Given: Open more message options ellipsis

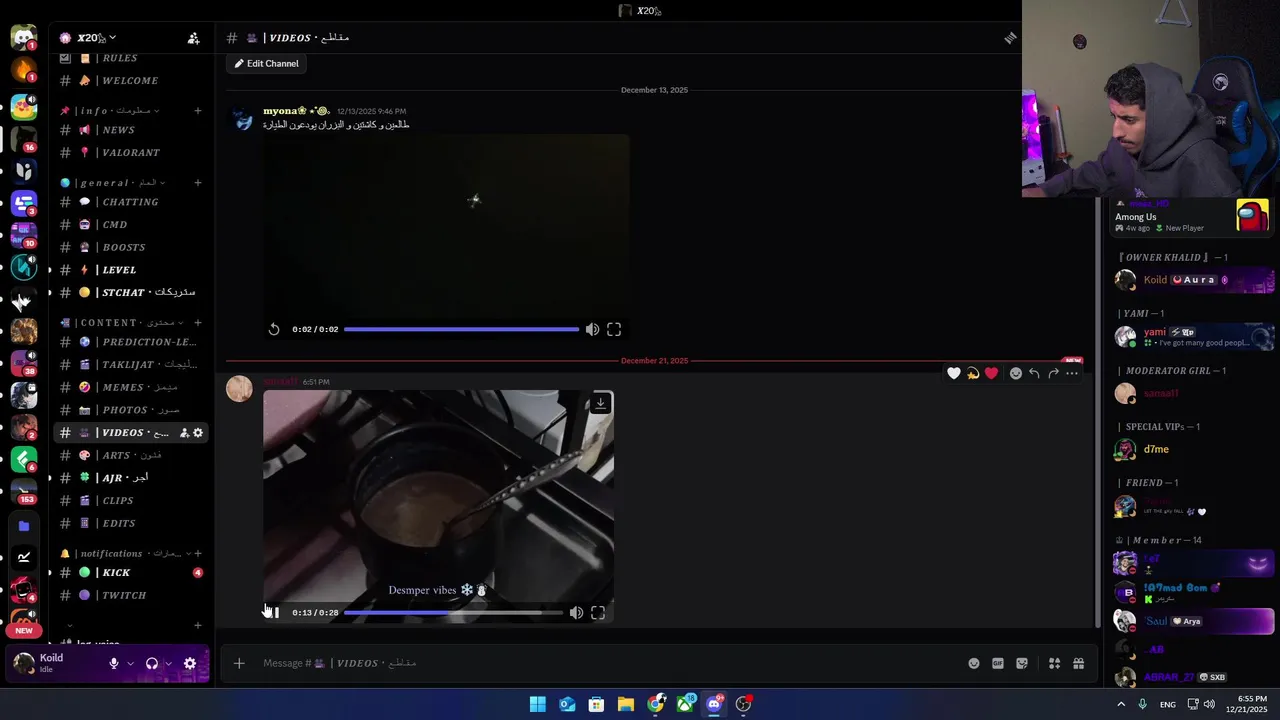Looking at the screenshot, I should coord(1072,373).
